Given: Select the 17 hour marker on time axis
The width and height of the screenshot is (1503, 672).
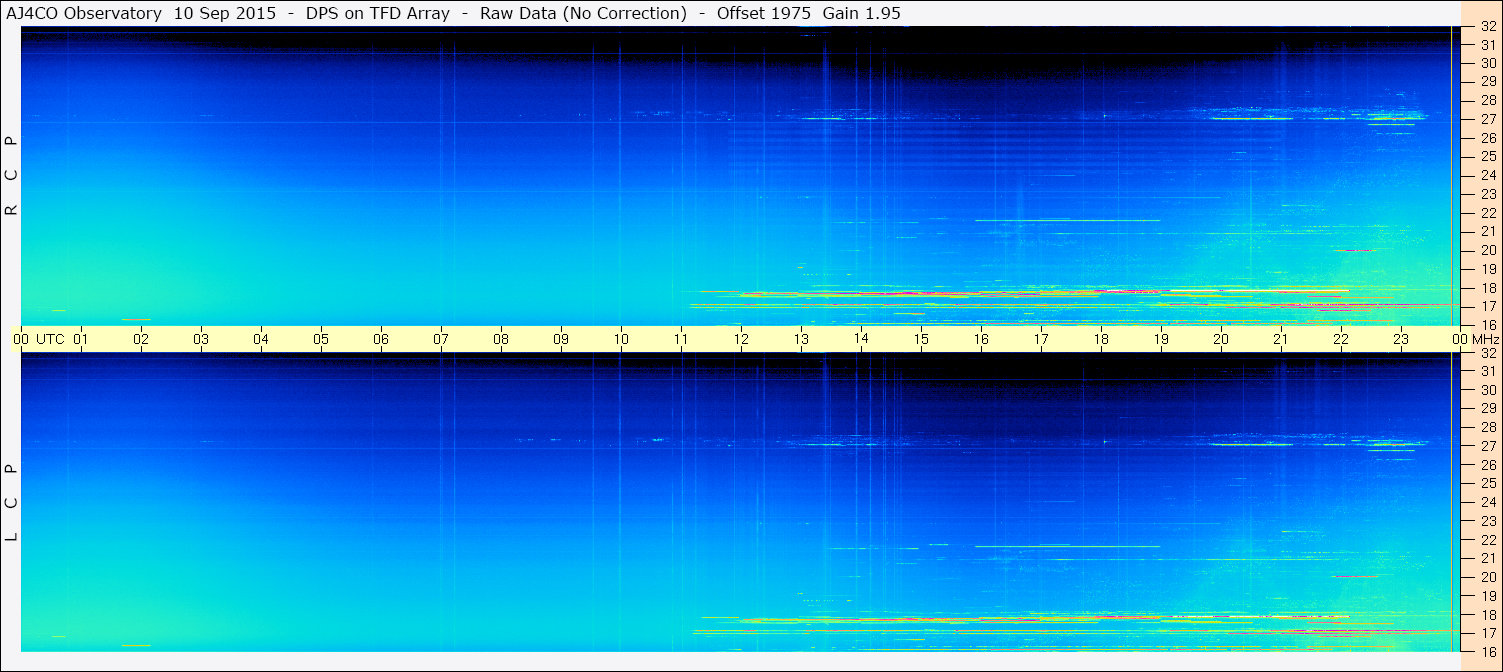Looking at the screenshot, I should pos(1041,339).
